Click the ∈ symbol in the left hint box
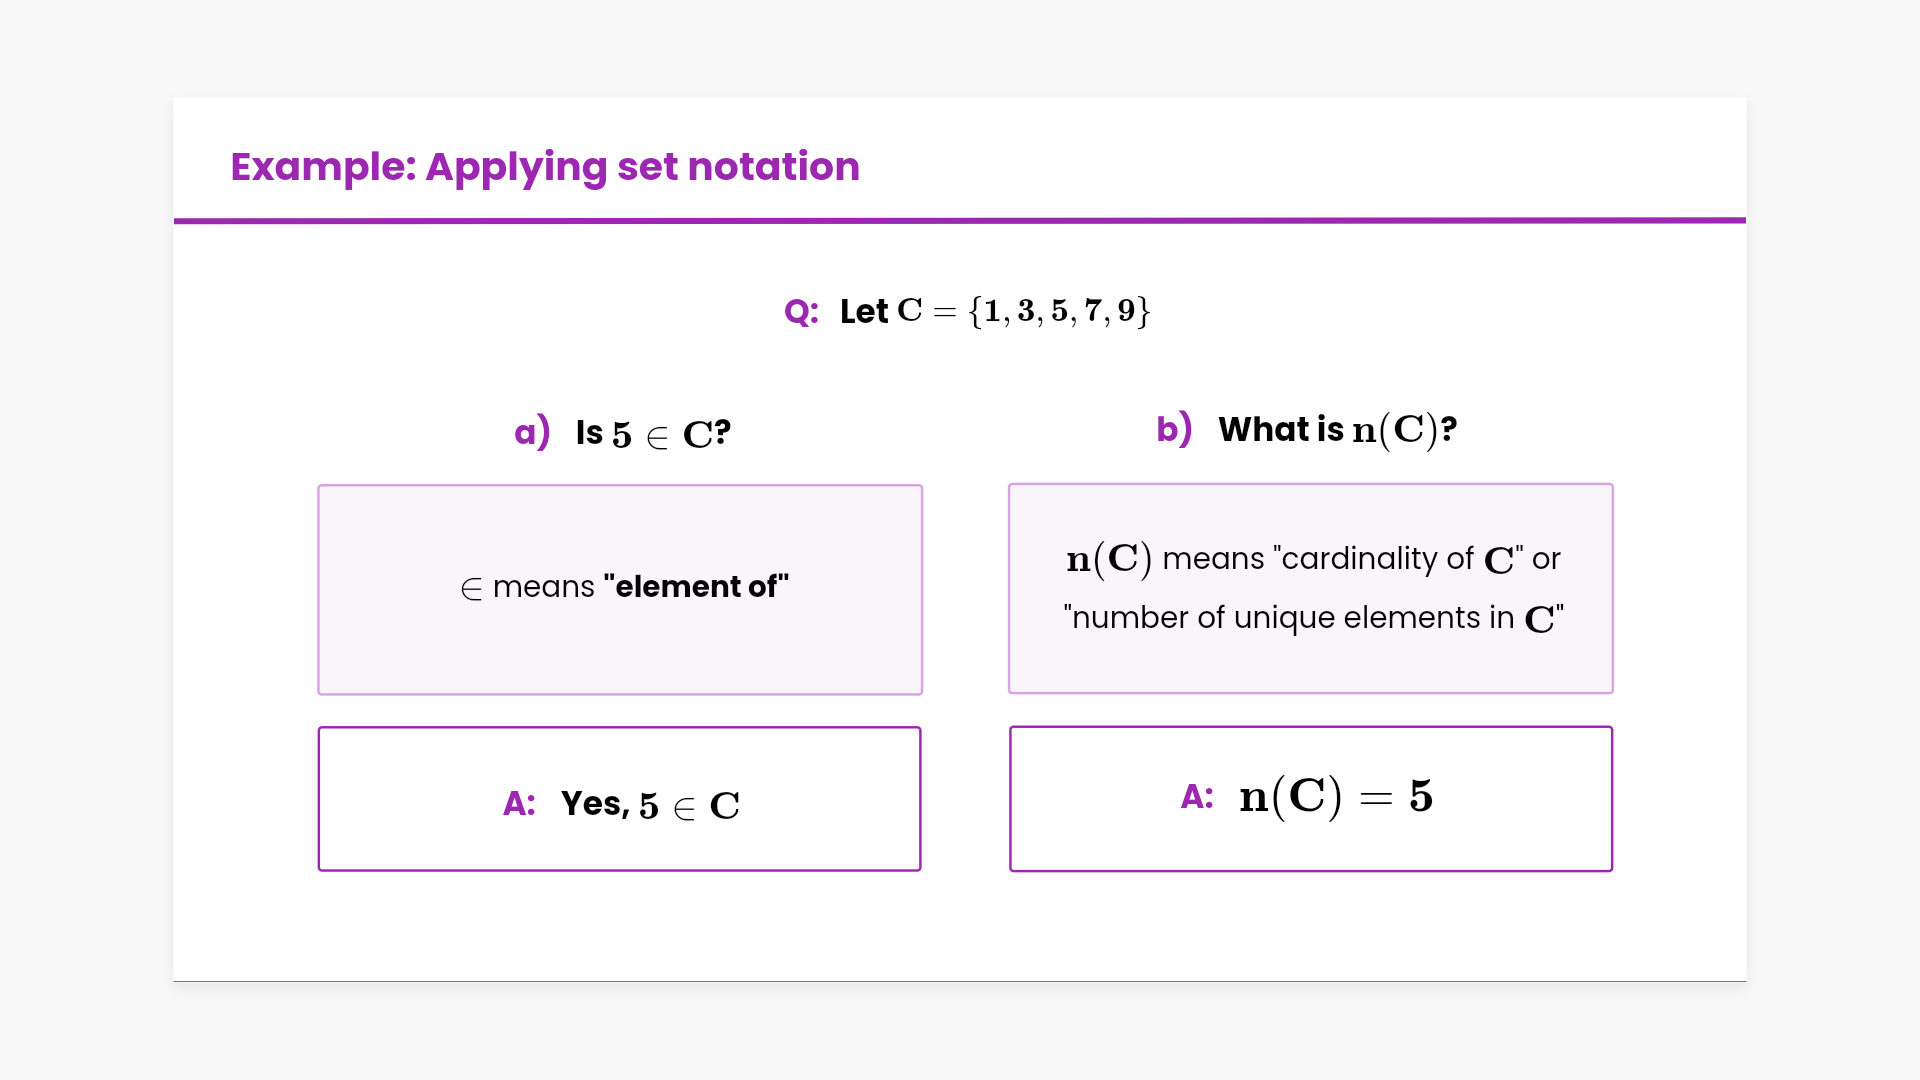Image resolution: width=1920 pixels, height=1080 pixels. (471, 589)
